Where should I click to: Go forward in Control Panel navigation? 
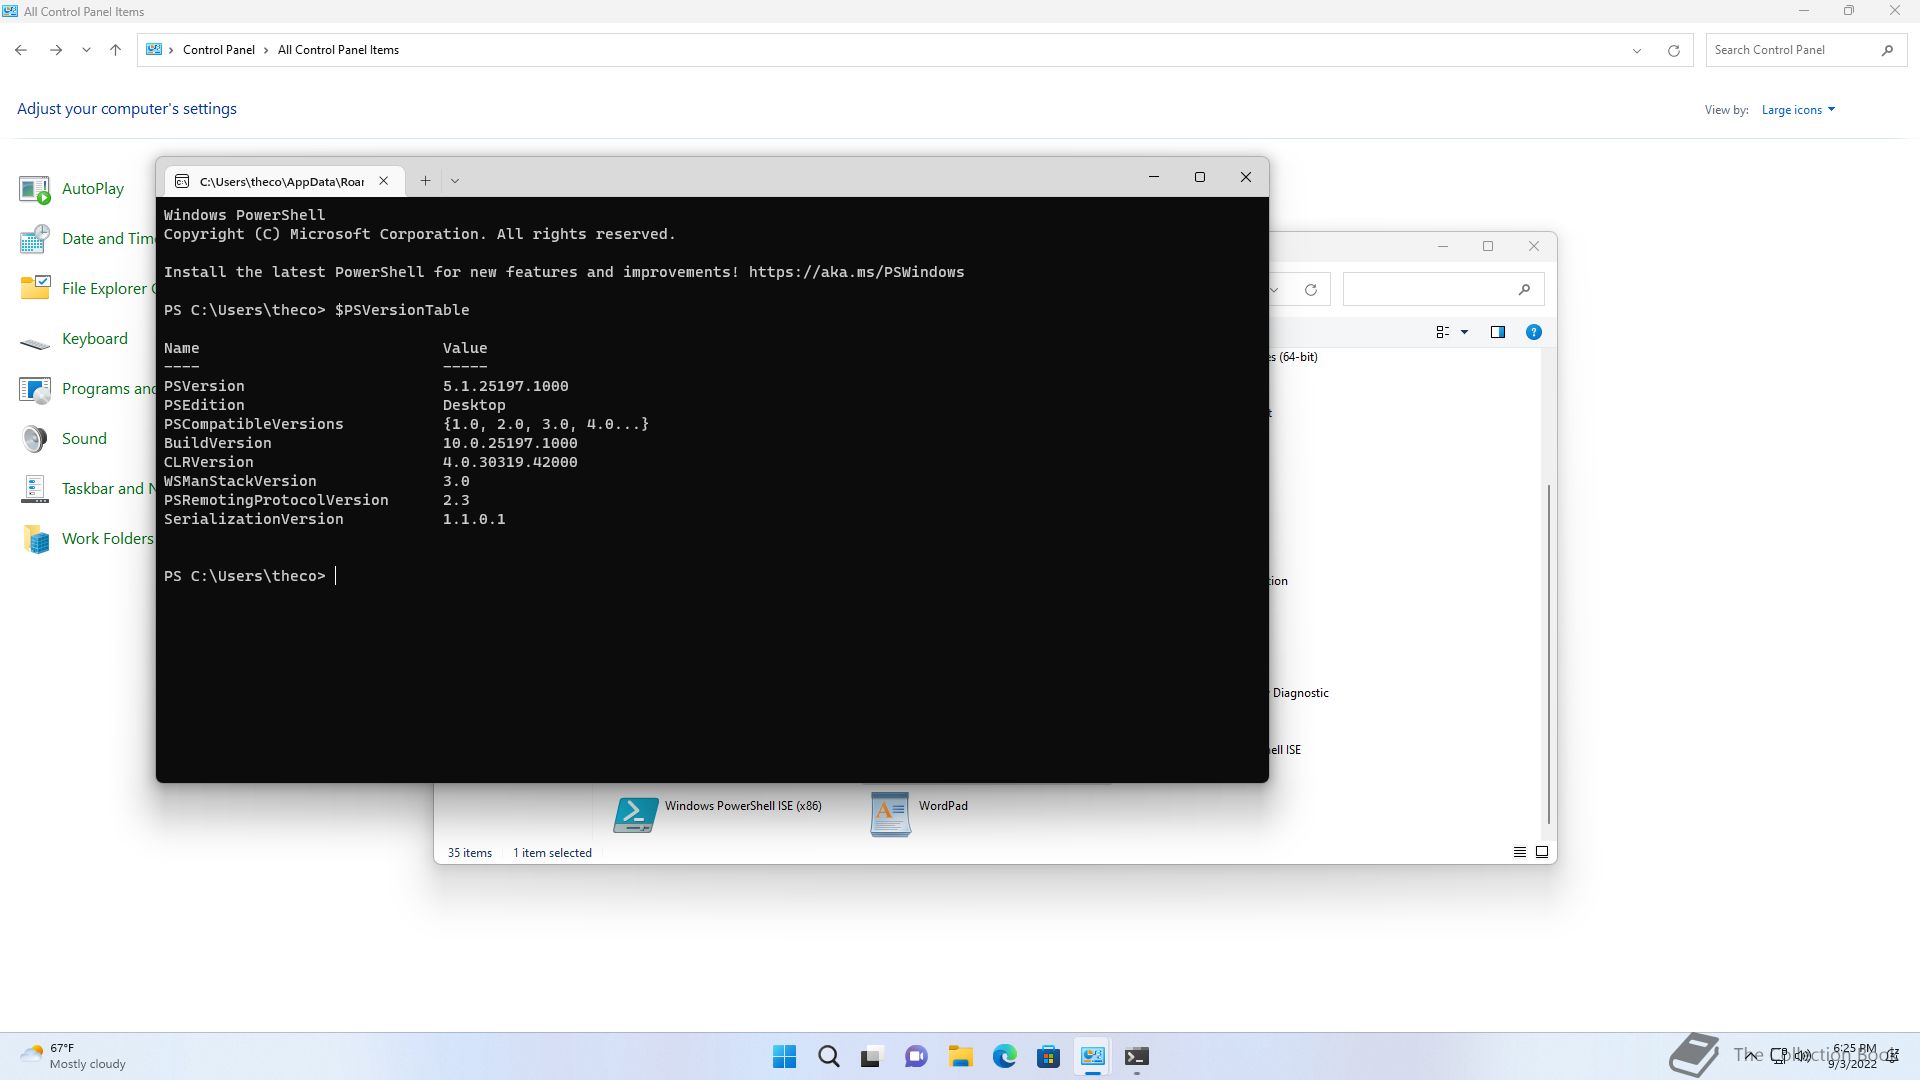click(56, 50)
